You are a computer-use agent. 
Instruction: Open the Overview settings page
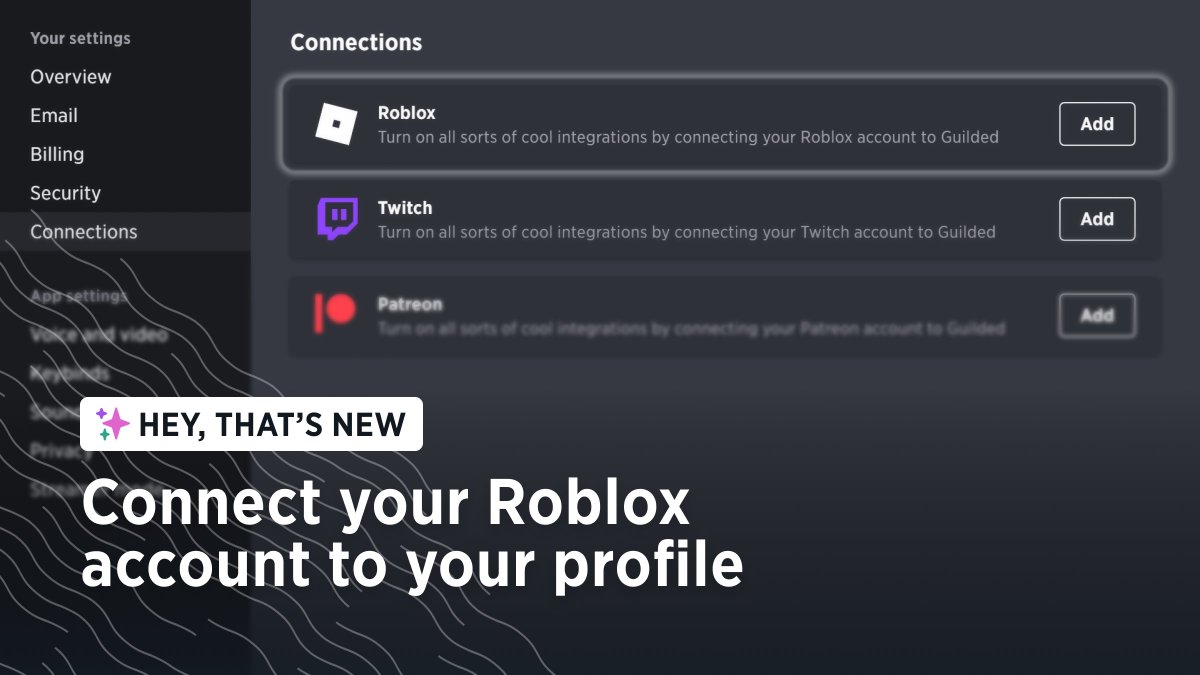point(71,77)
